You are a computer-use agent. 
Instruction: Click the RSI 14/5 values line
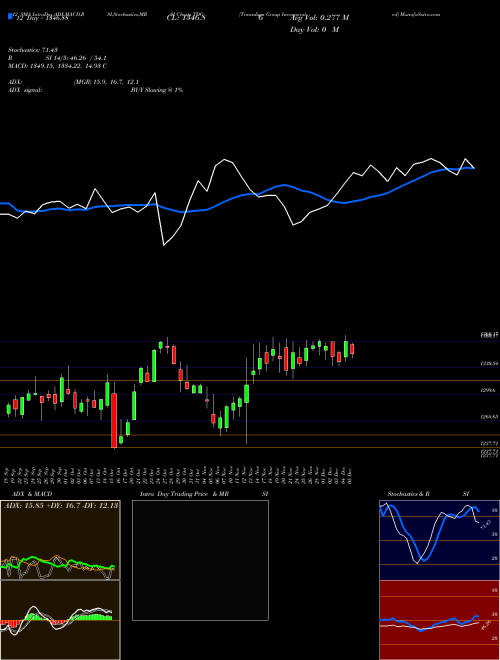(57, 58)
